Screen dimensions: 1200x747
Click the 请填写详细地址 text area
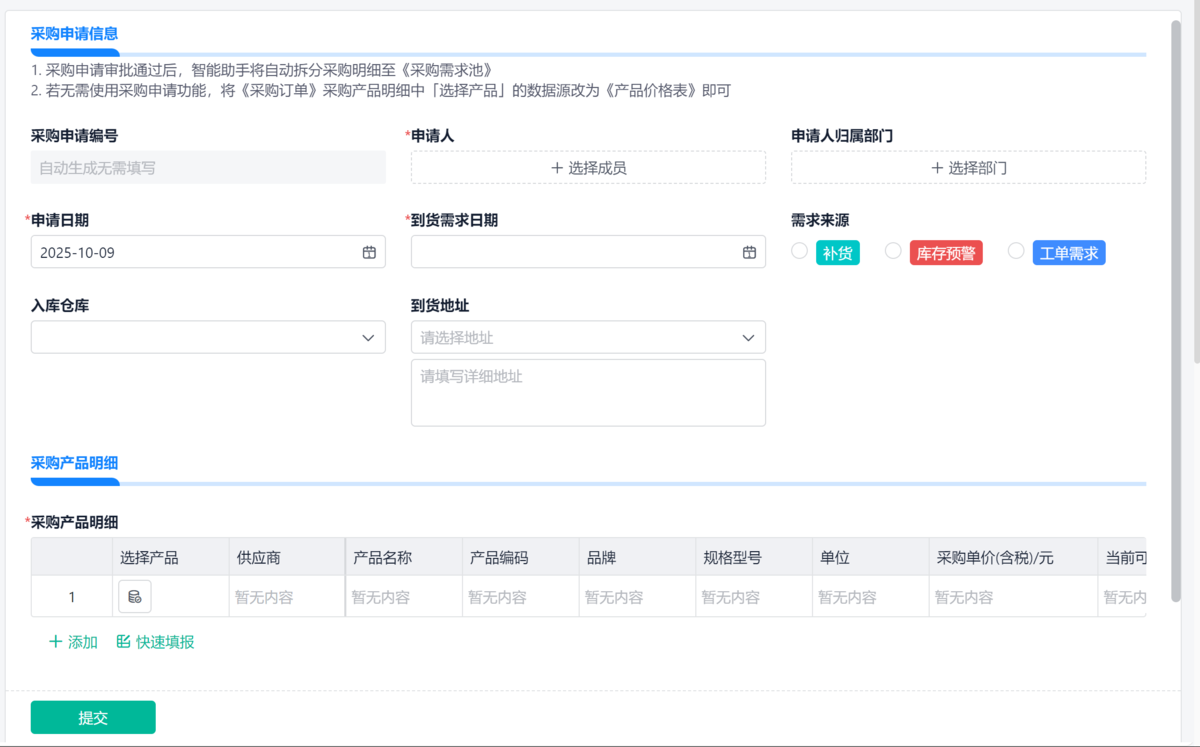pos(588,393)
